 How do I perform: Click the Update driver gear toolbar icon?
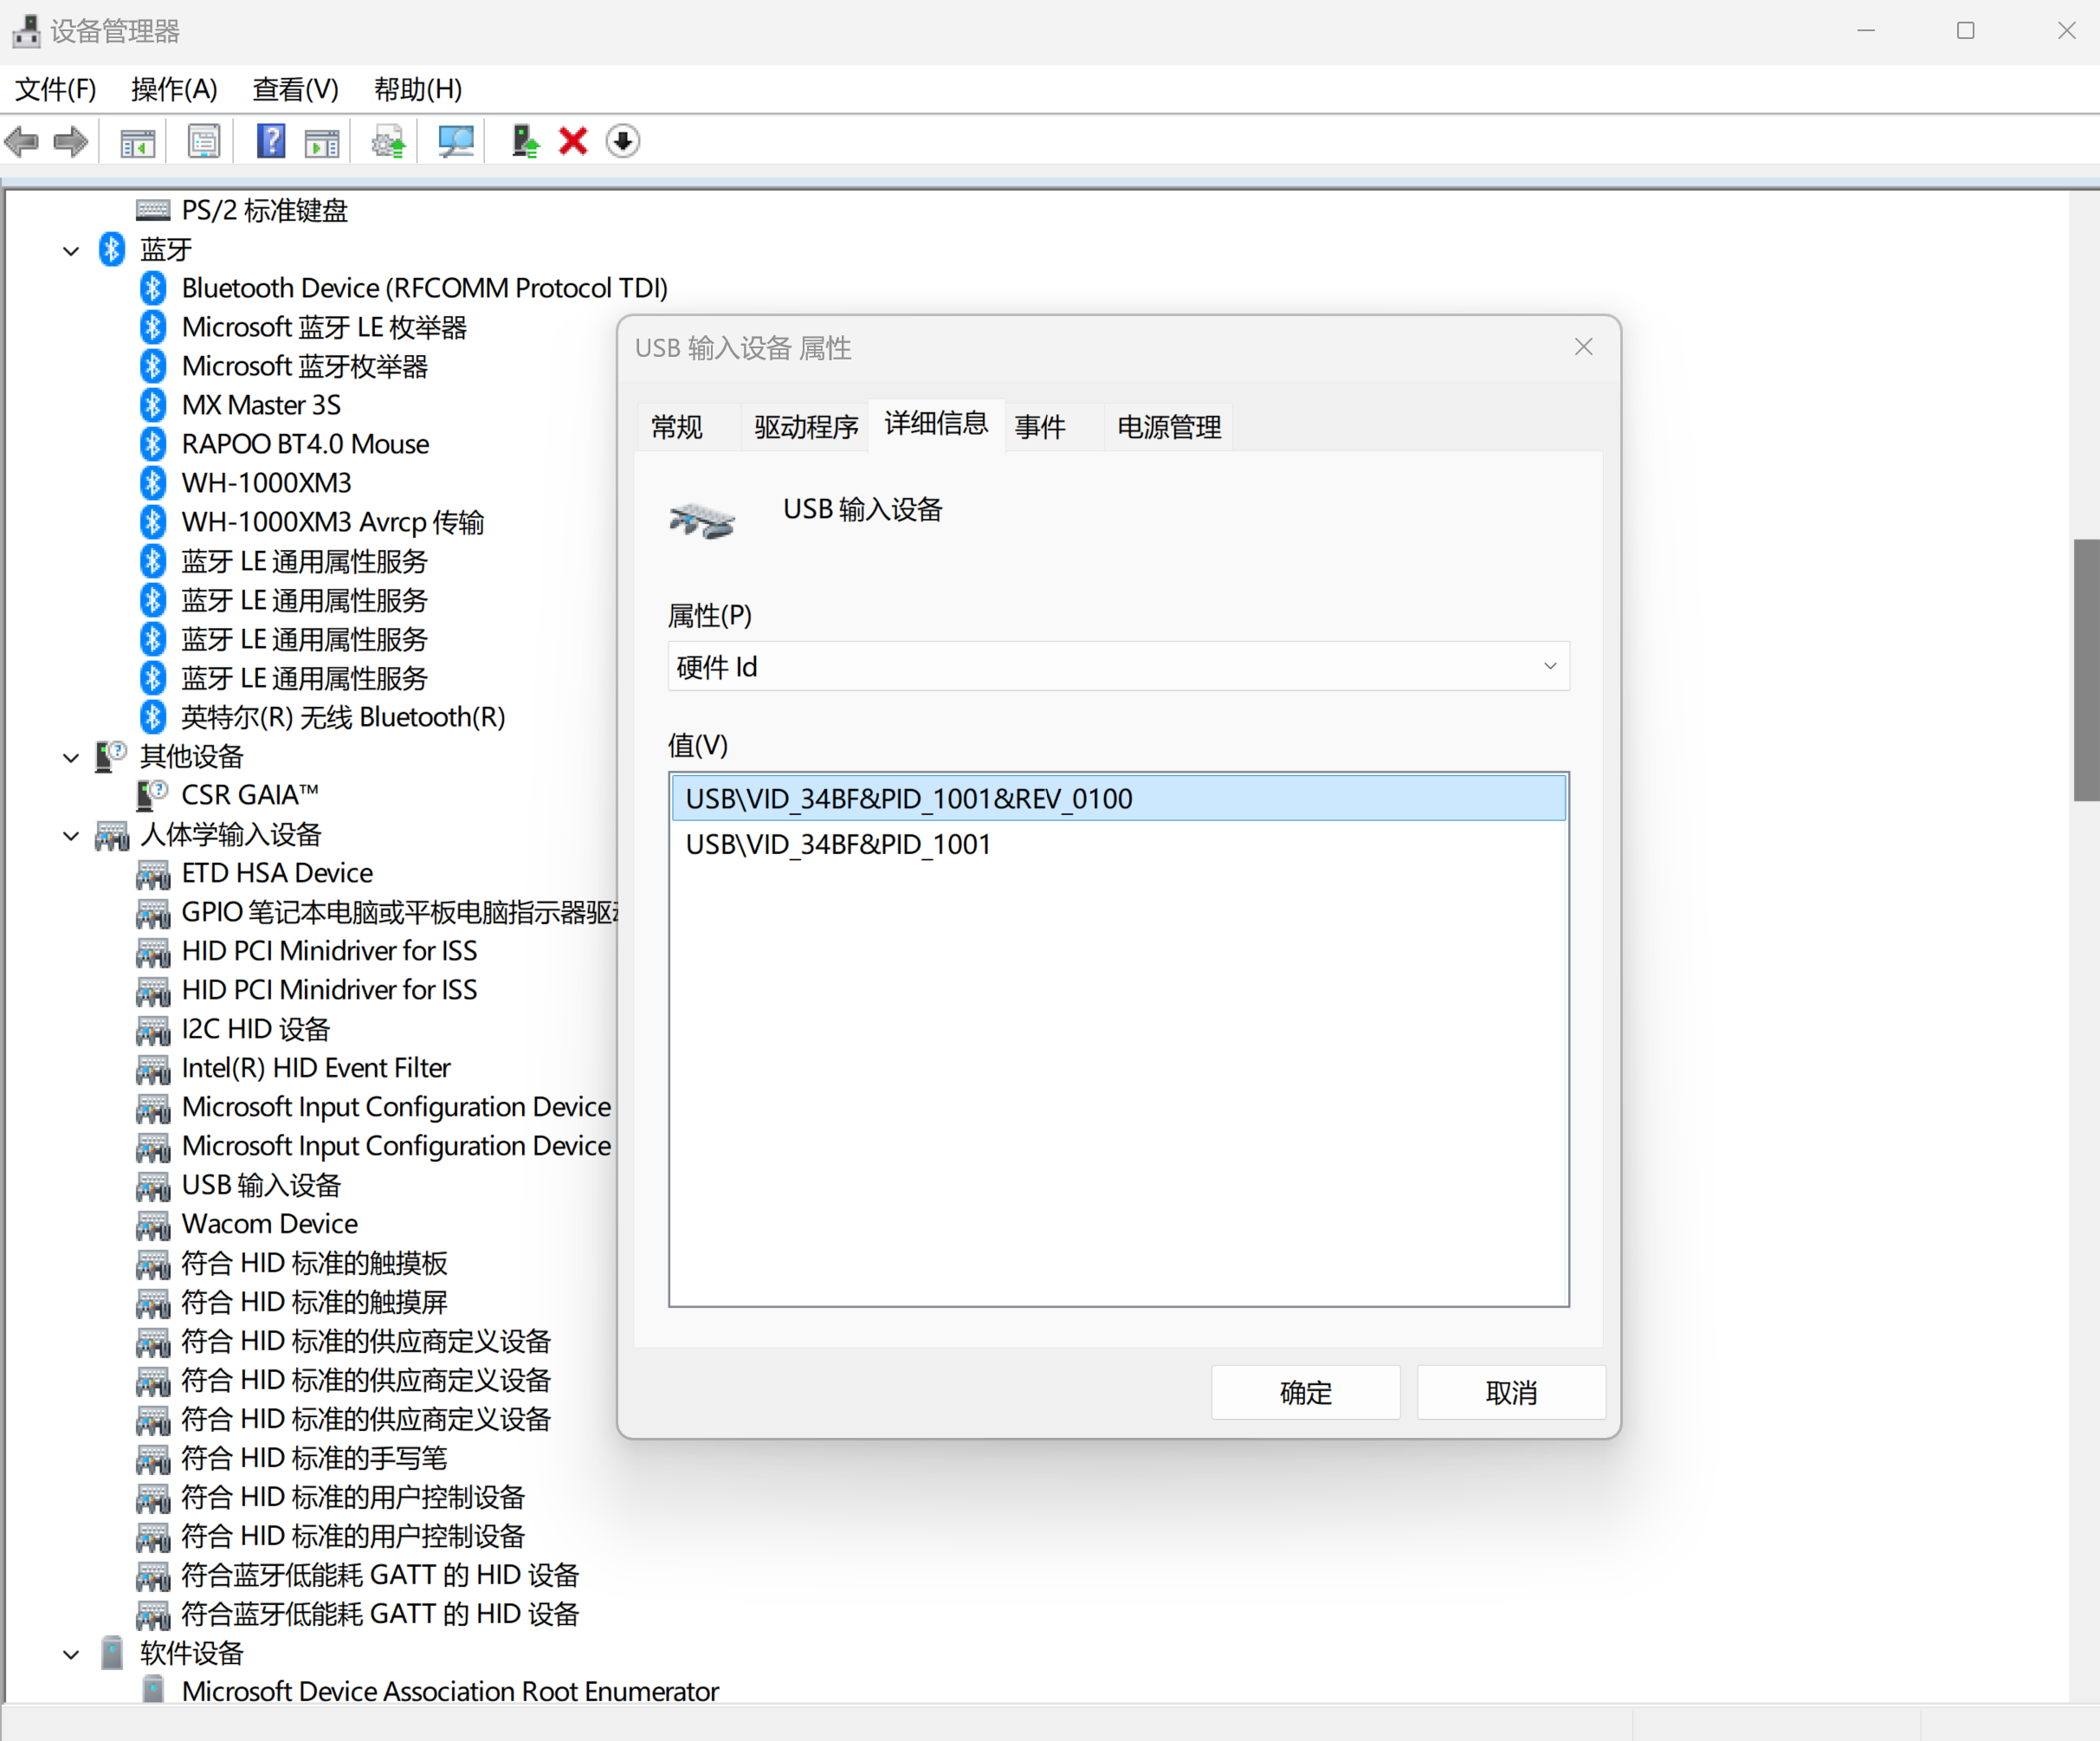pos(389,142)
